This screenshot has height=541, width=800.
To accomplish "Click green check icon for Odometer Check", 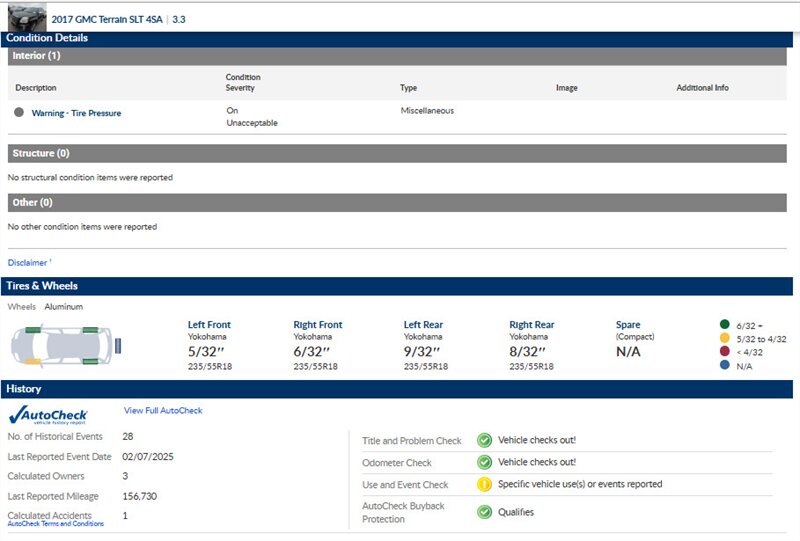I will (x=484, y=462).
